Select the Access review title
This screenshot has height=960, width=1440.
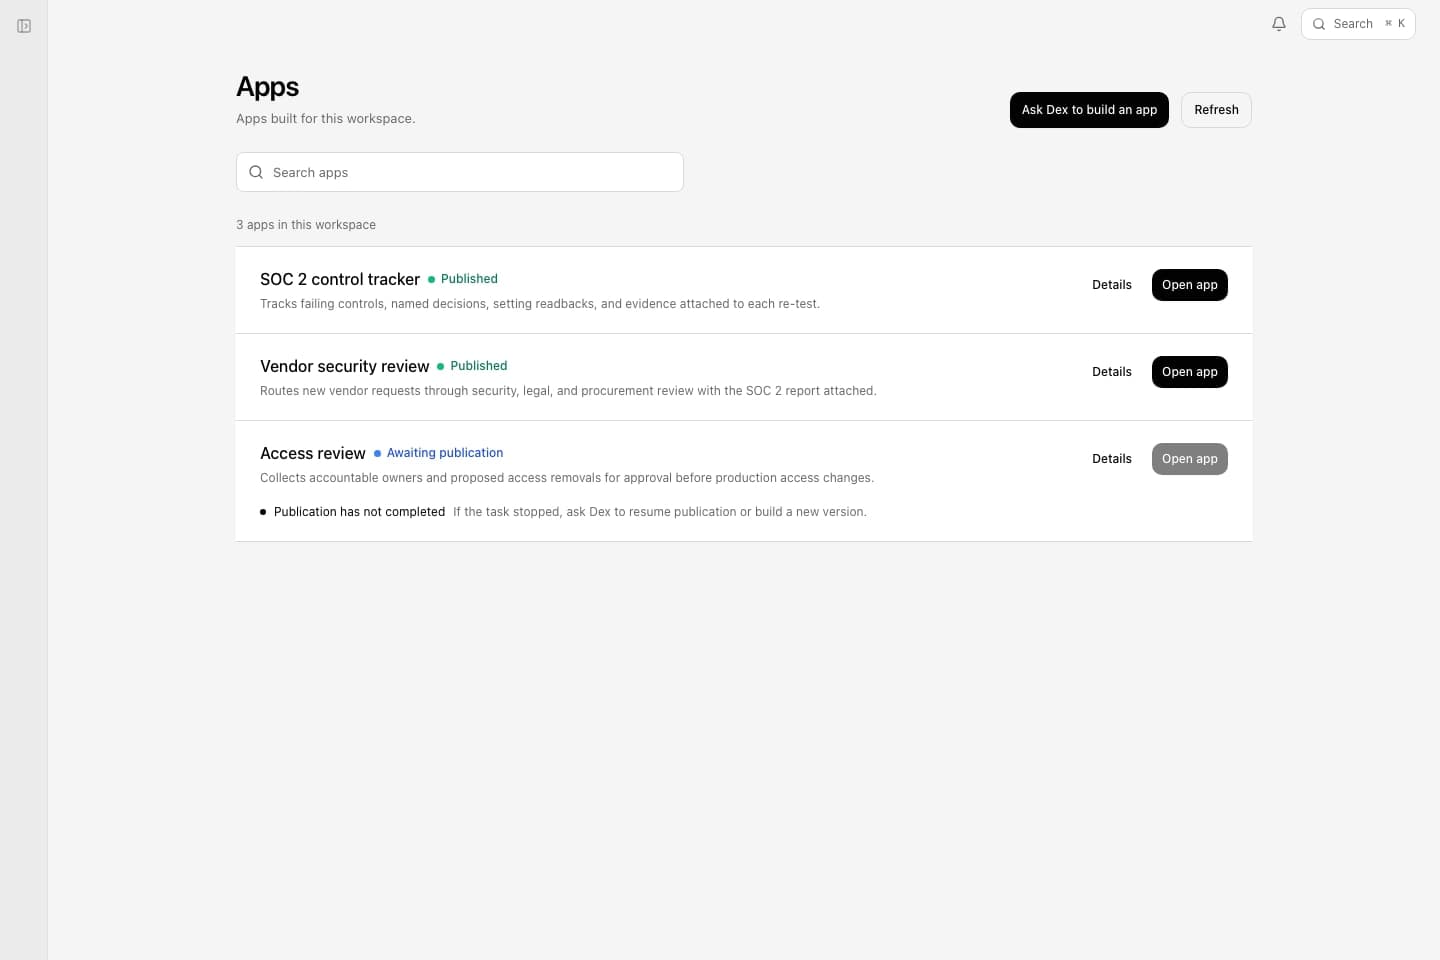tap(313, 453)
